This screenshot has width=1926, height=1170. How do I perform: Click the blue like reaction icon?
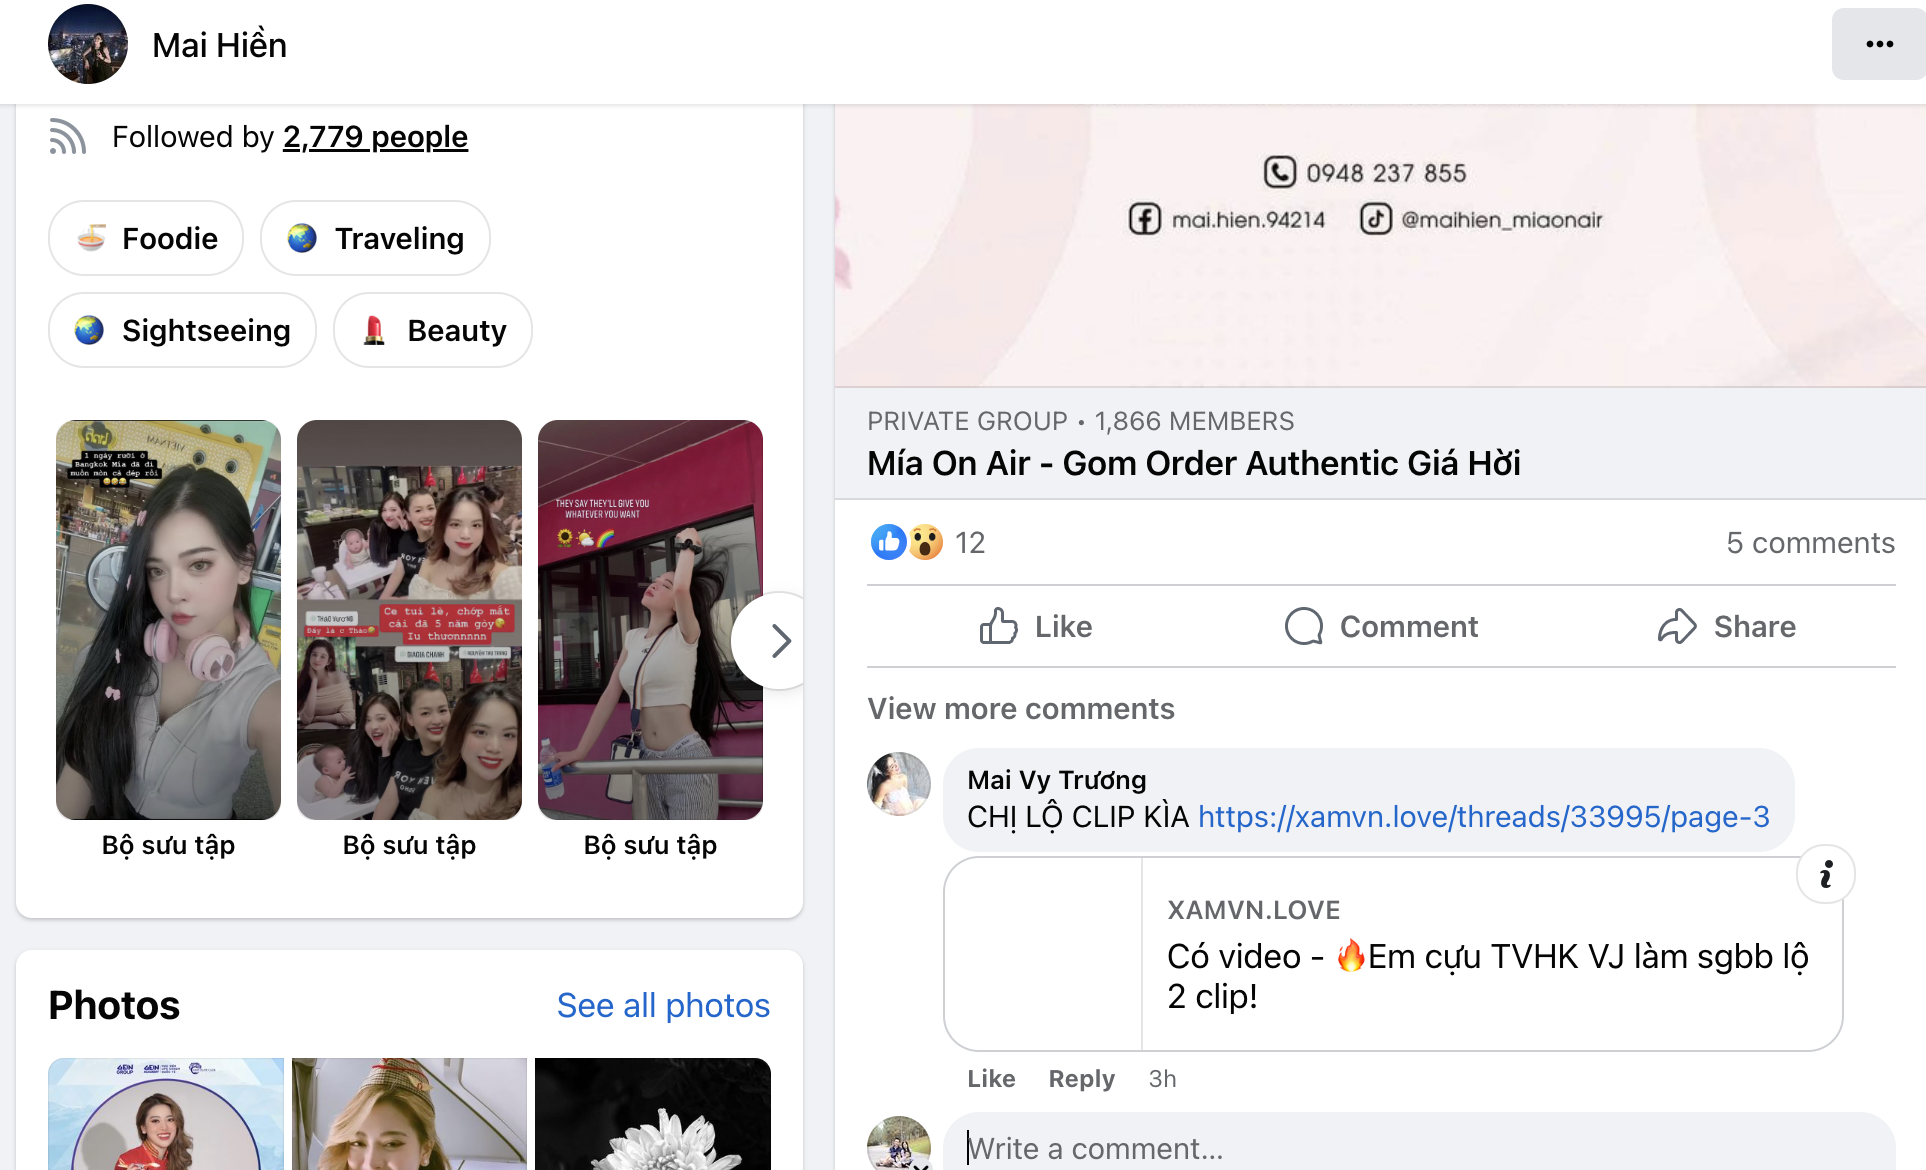pyautogui.click(x=888, y=542)
